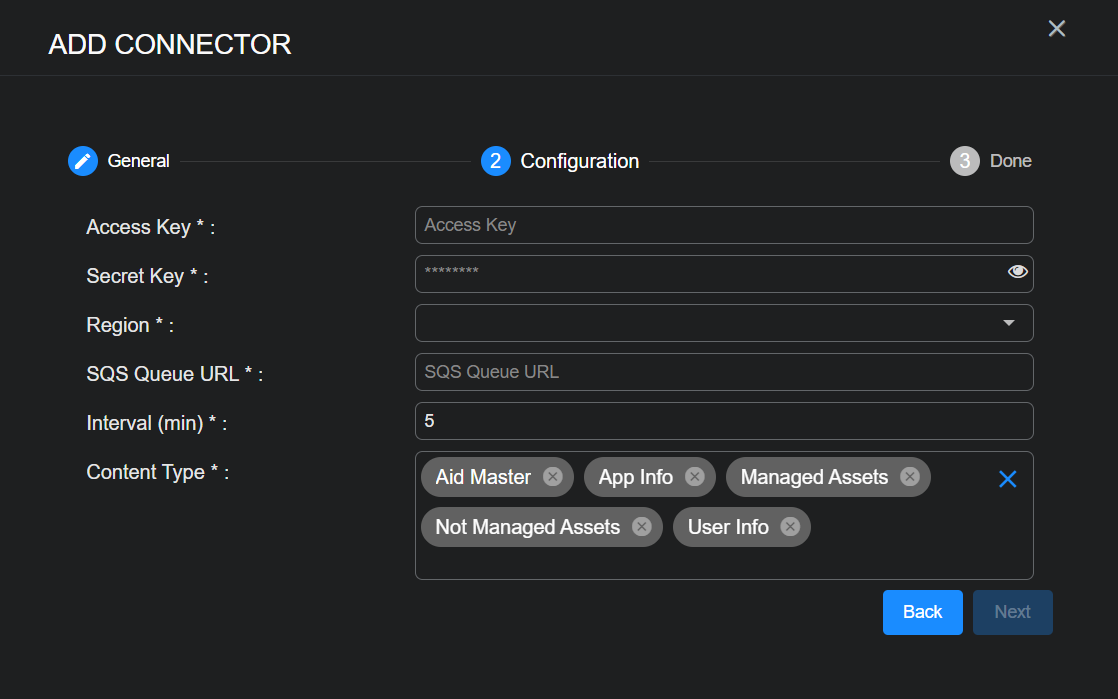Click the Interval (min) input field

click(723, 421)
